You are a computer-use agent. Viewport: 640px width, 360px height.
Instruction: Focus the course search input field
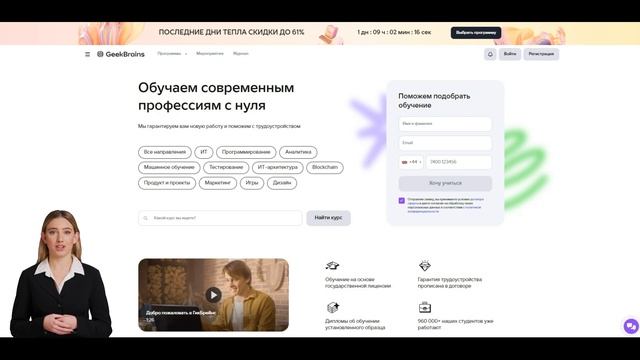(x=220, y=218)
